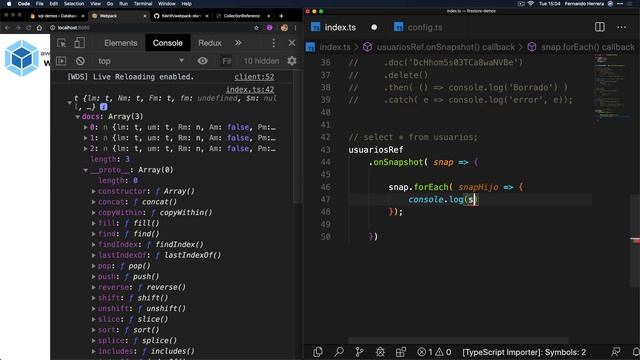
Task: Collapse the docs: Array(3) node
Action: pyautogui.click(x=78, y=117)
